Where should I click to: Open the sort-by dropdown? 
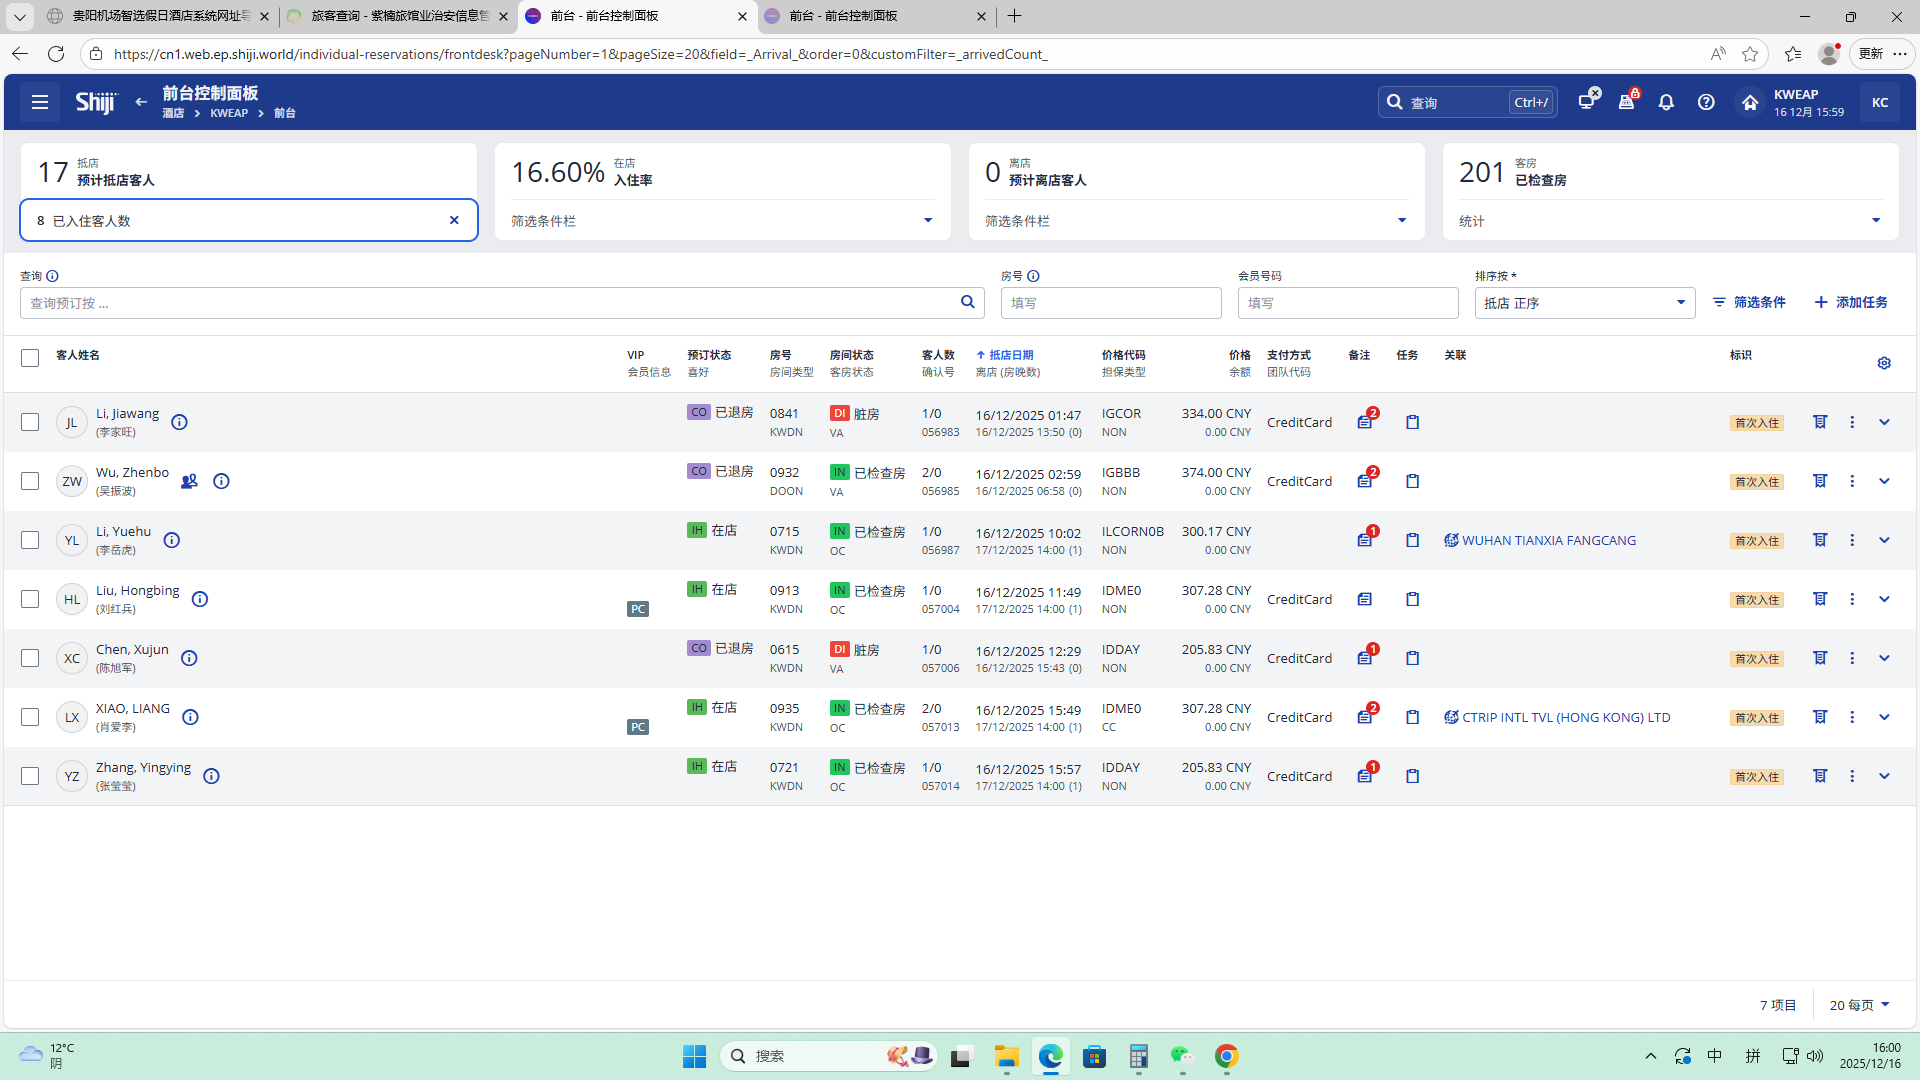(1584, 303)
